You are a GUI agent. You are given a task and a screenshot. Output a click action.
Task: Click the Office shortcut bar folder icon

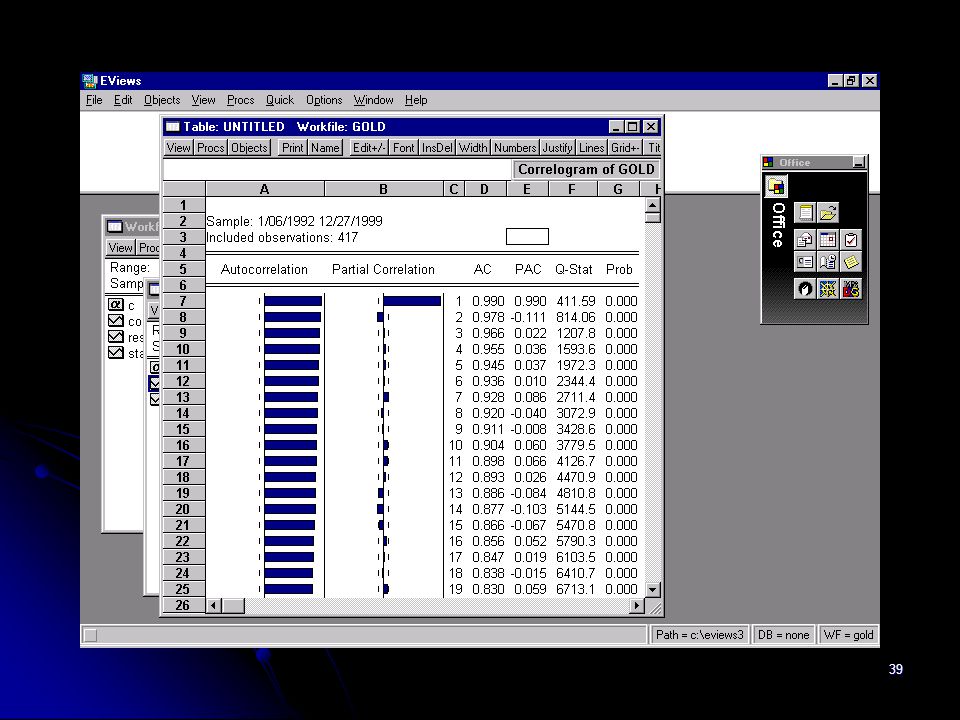tap(776, 186)
